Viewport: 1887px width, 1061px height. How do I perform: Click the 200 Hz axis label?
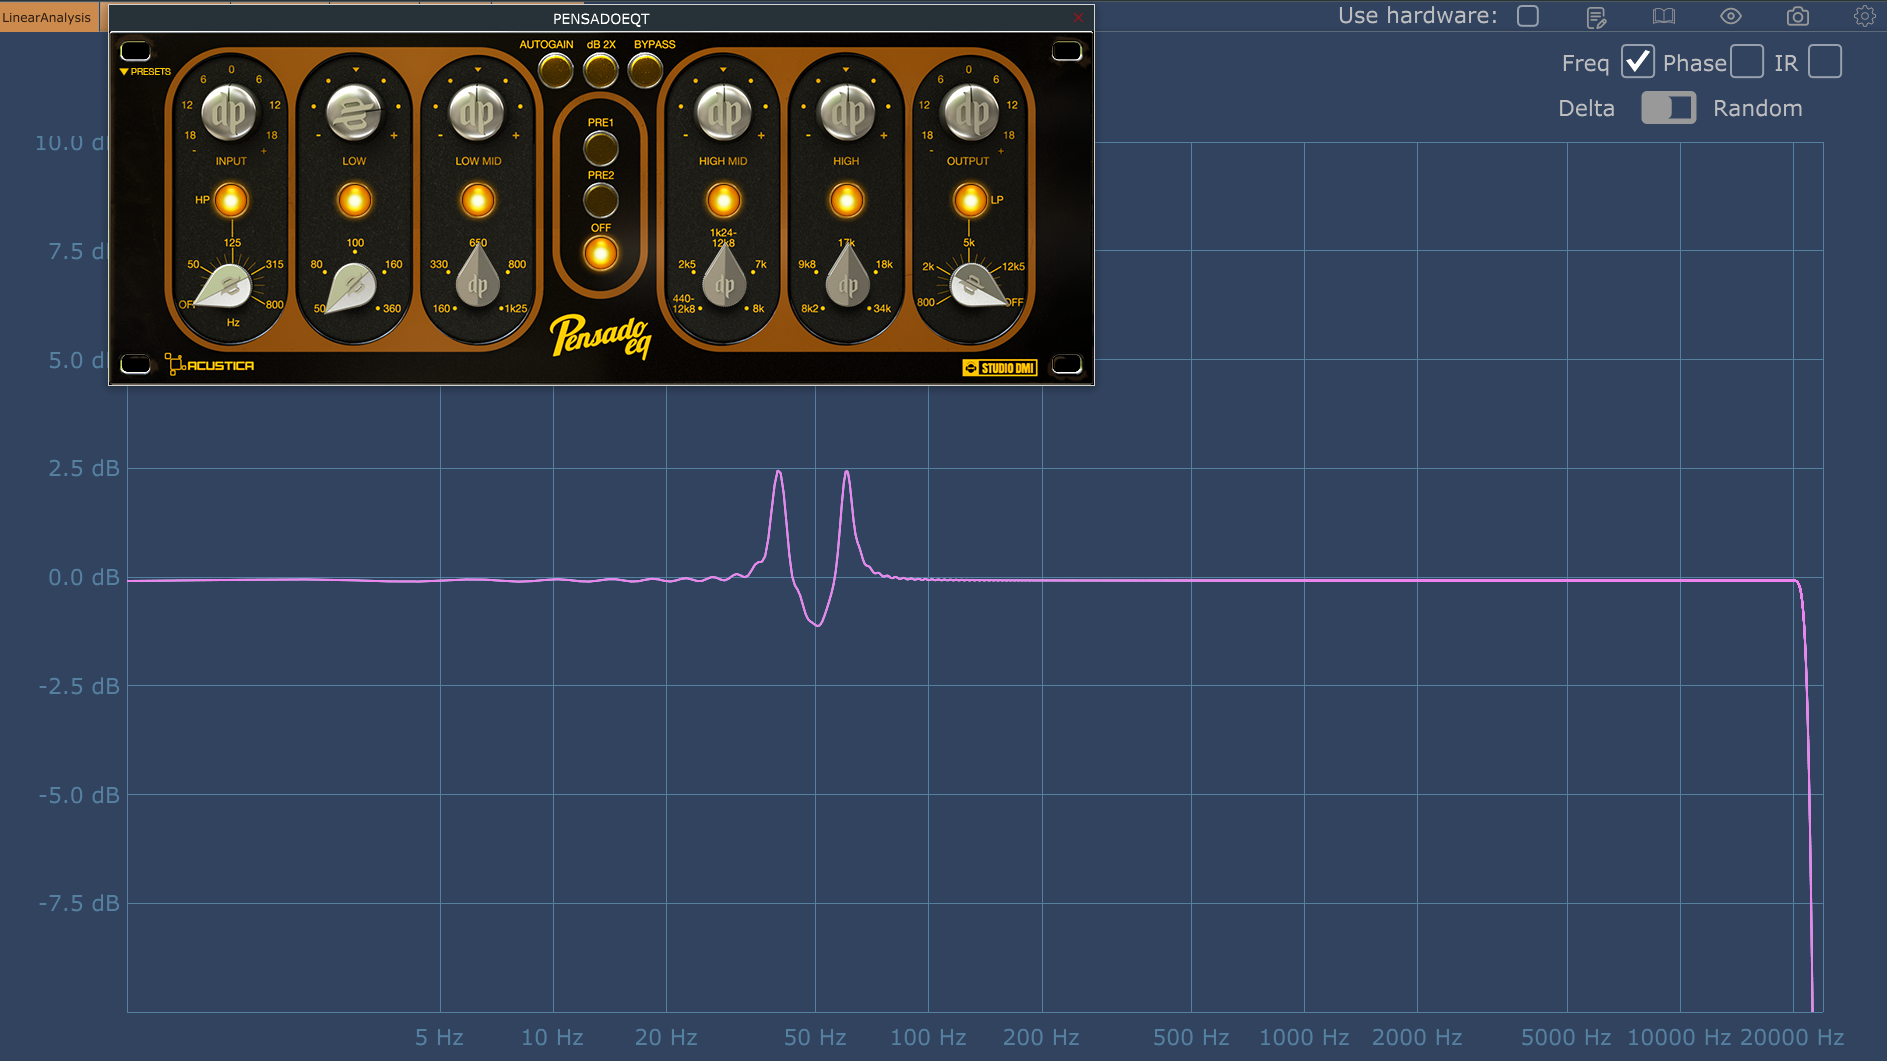(x=1041, y=1038)
